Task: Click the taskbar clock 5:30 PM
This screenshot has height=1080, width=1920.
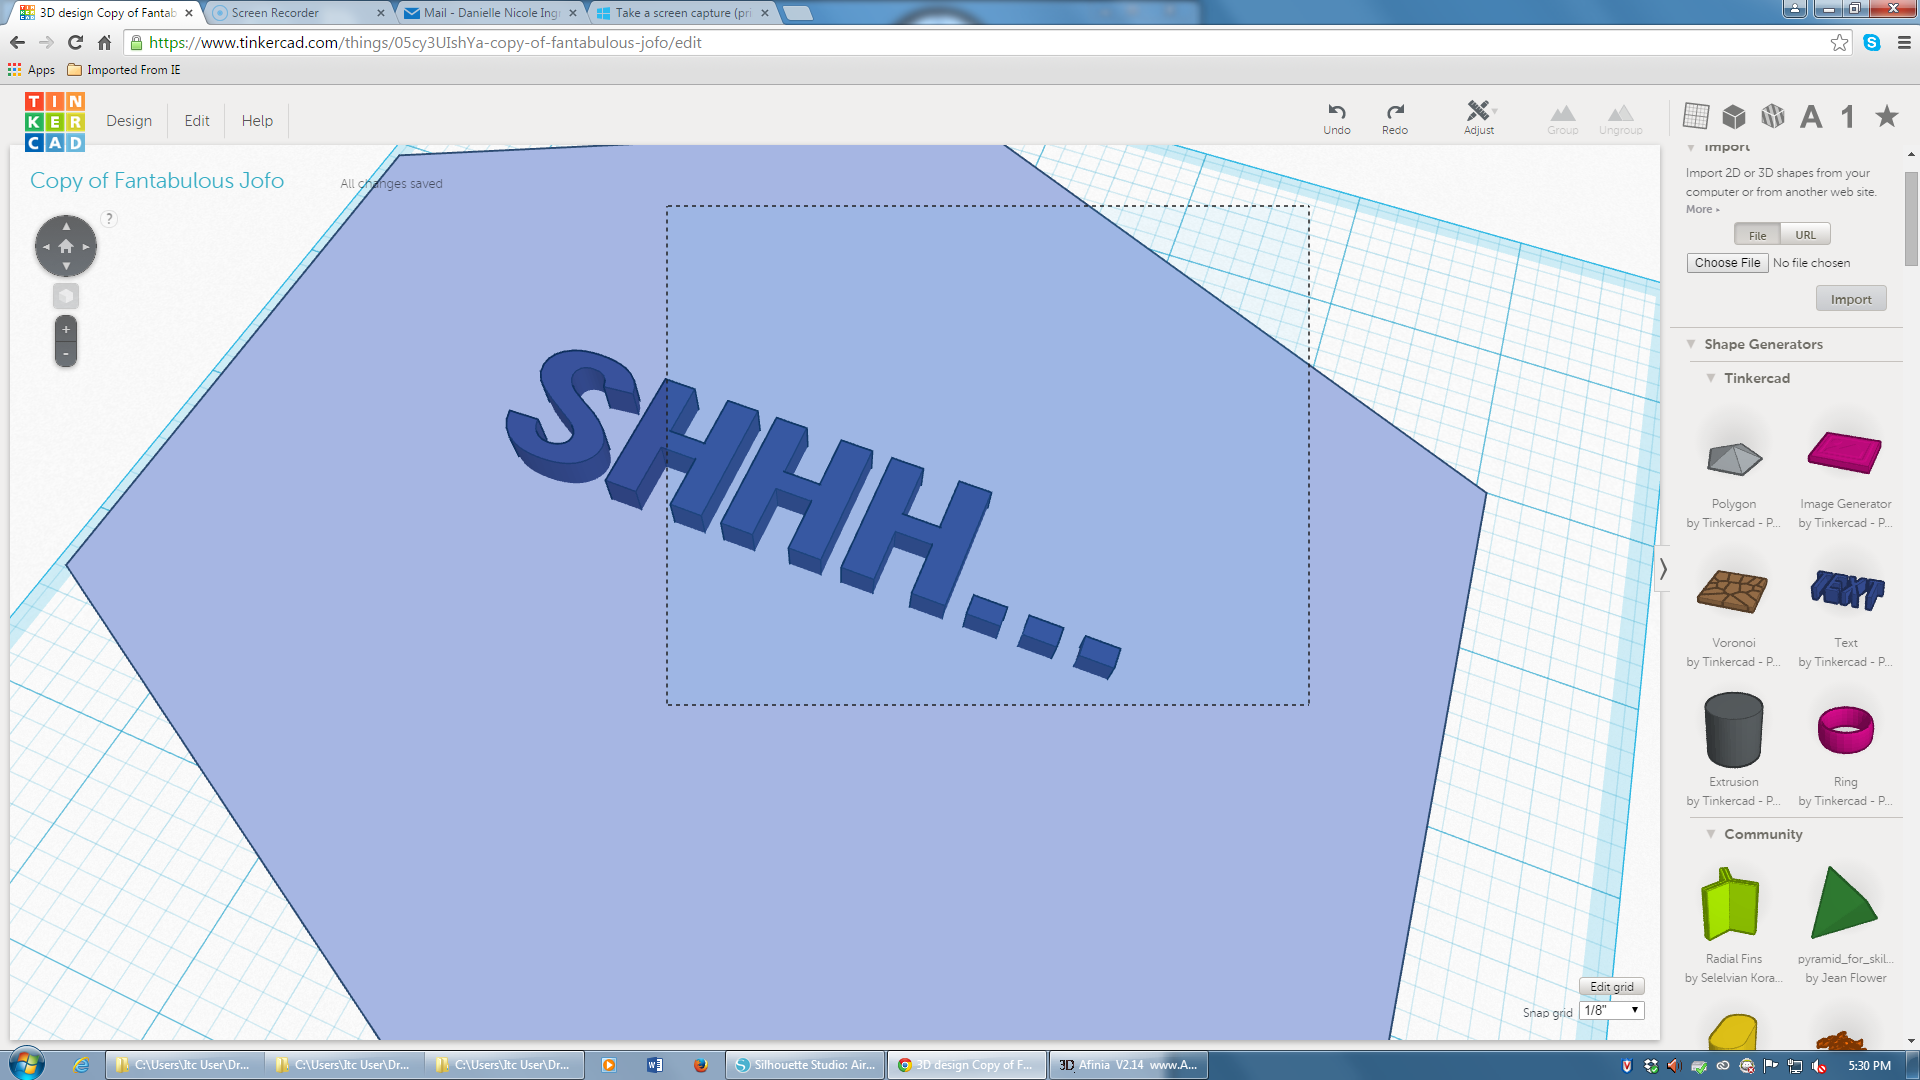Action: 1869,1066
